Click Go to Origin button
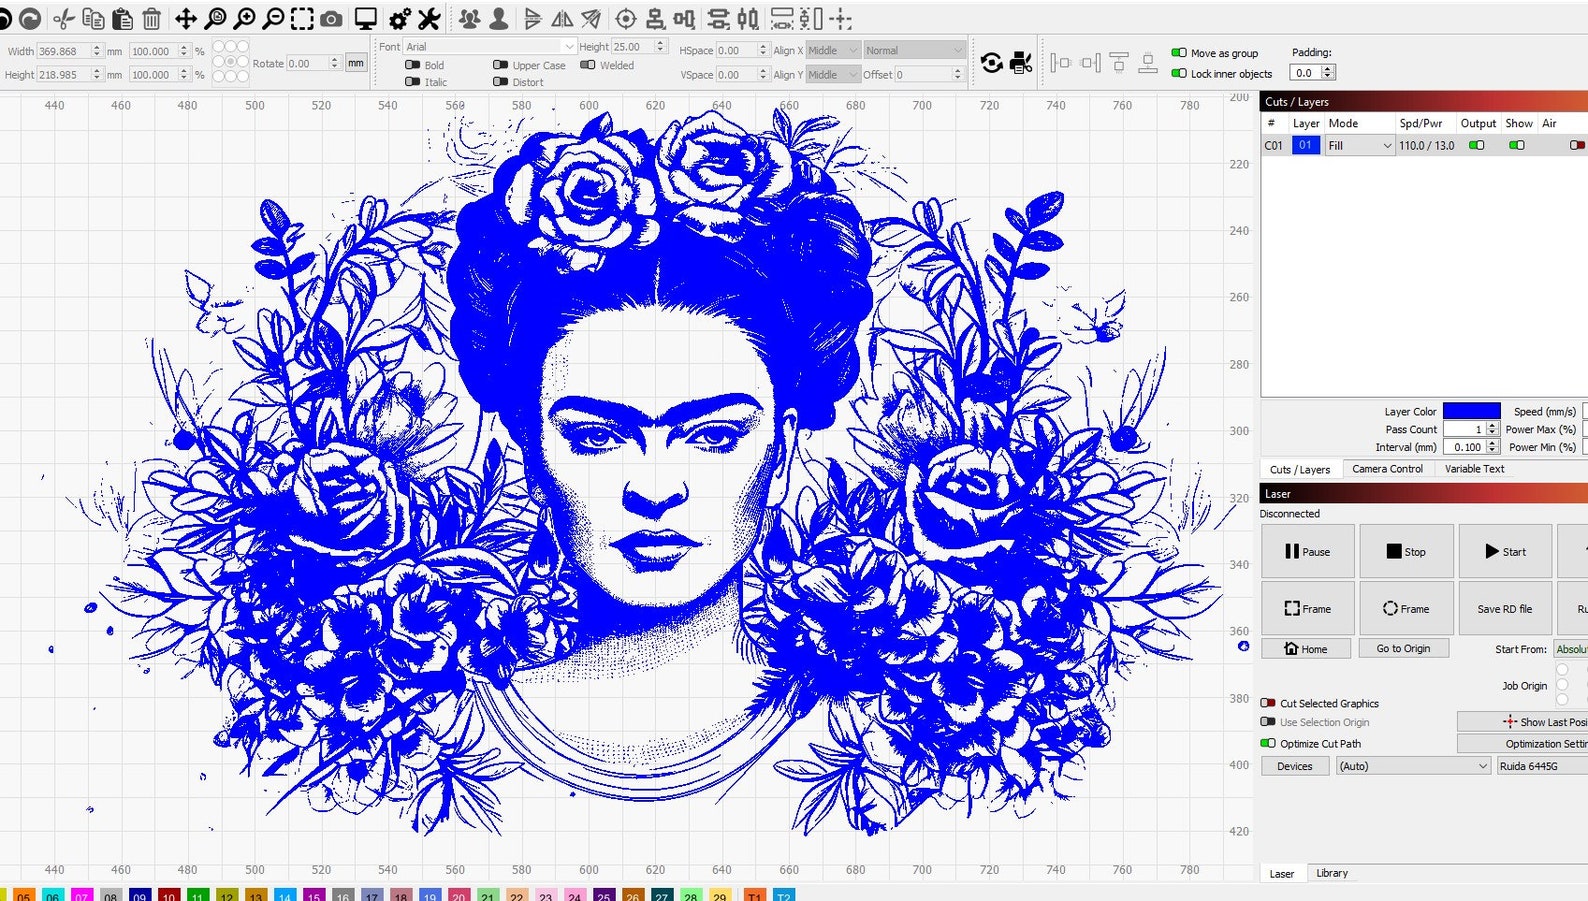Image resolution: width=1588 pixels, height=901 pixels. point(1403,648)
